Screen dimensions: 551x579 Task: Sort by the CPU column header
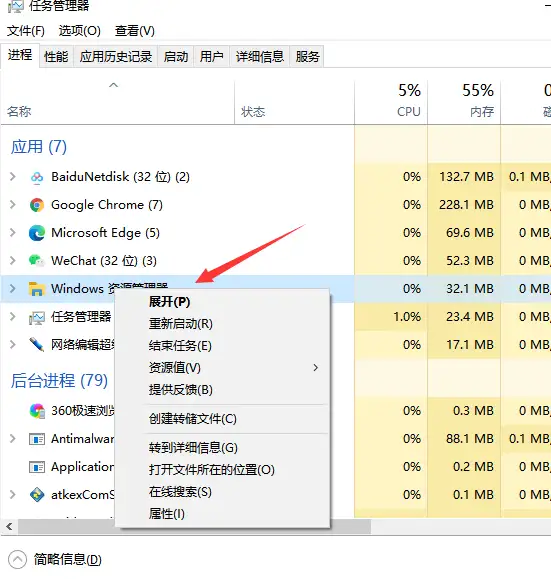click(391, 103)
